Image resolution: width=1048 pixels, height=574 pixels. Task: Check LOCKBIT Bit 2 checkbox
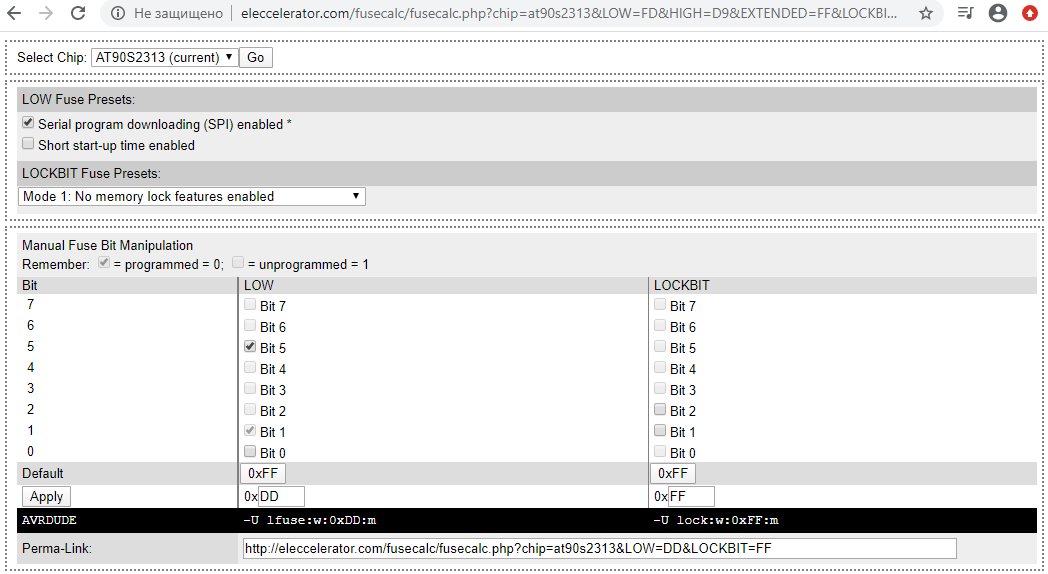point(660,410)
